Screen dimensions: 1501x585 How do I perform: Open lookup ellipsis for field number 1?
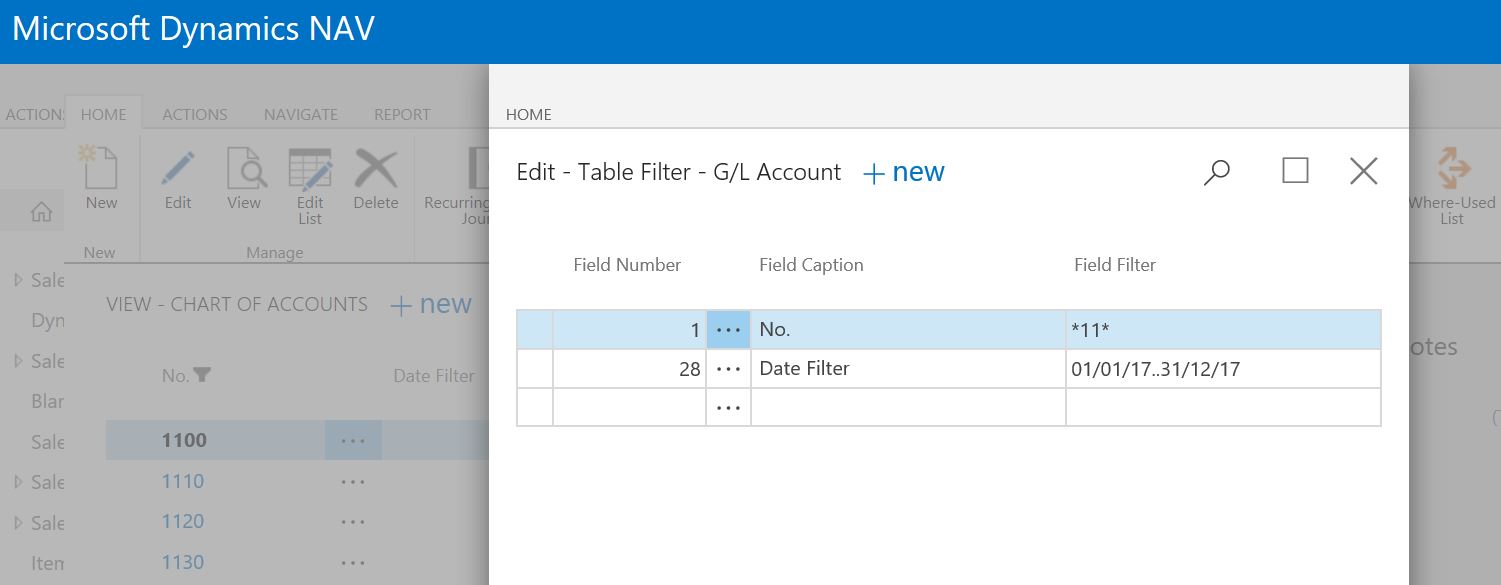(x=728, y=330)
